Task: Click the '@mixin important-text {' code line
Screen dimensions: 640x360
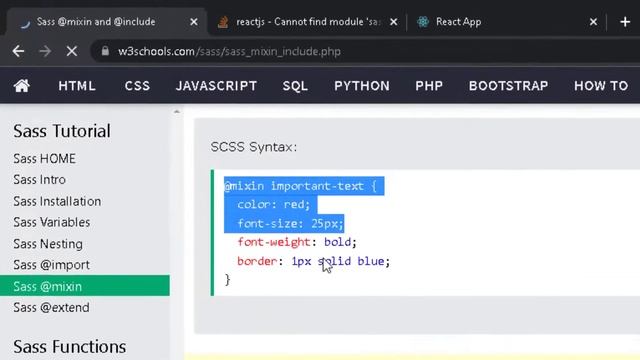Action: click(x=300, y=186)
